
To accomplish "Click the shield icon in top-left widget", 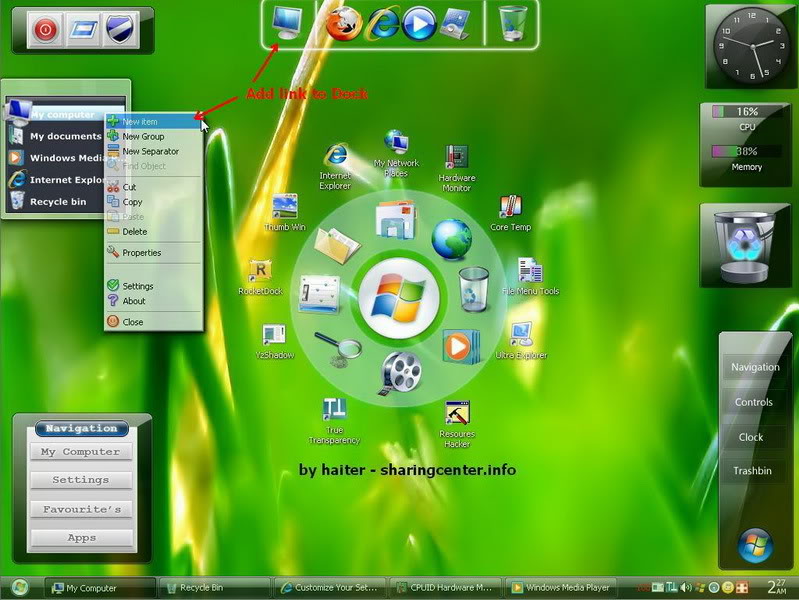I will 120,30.
